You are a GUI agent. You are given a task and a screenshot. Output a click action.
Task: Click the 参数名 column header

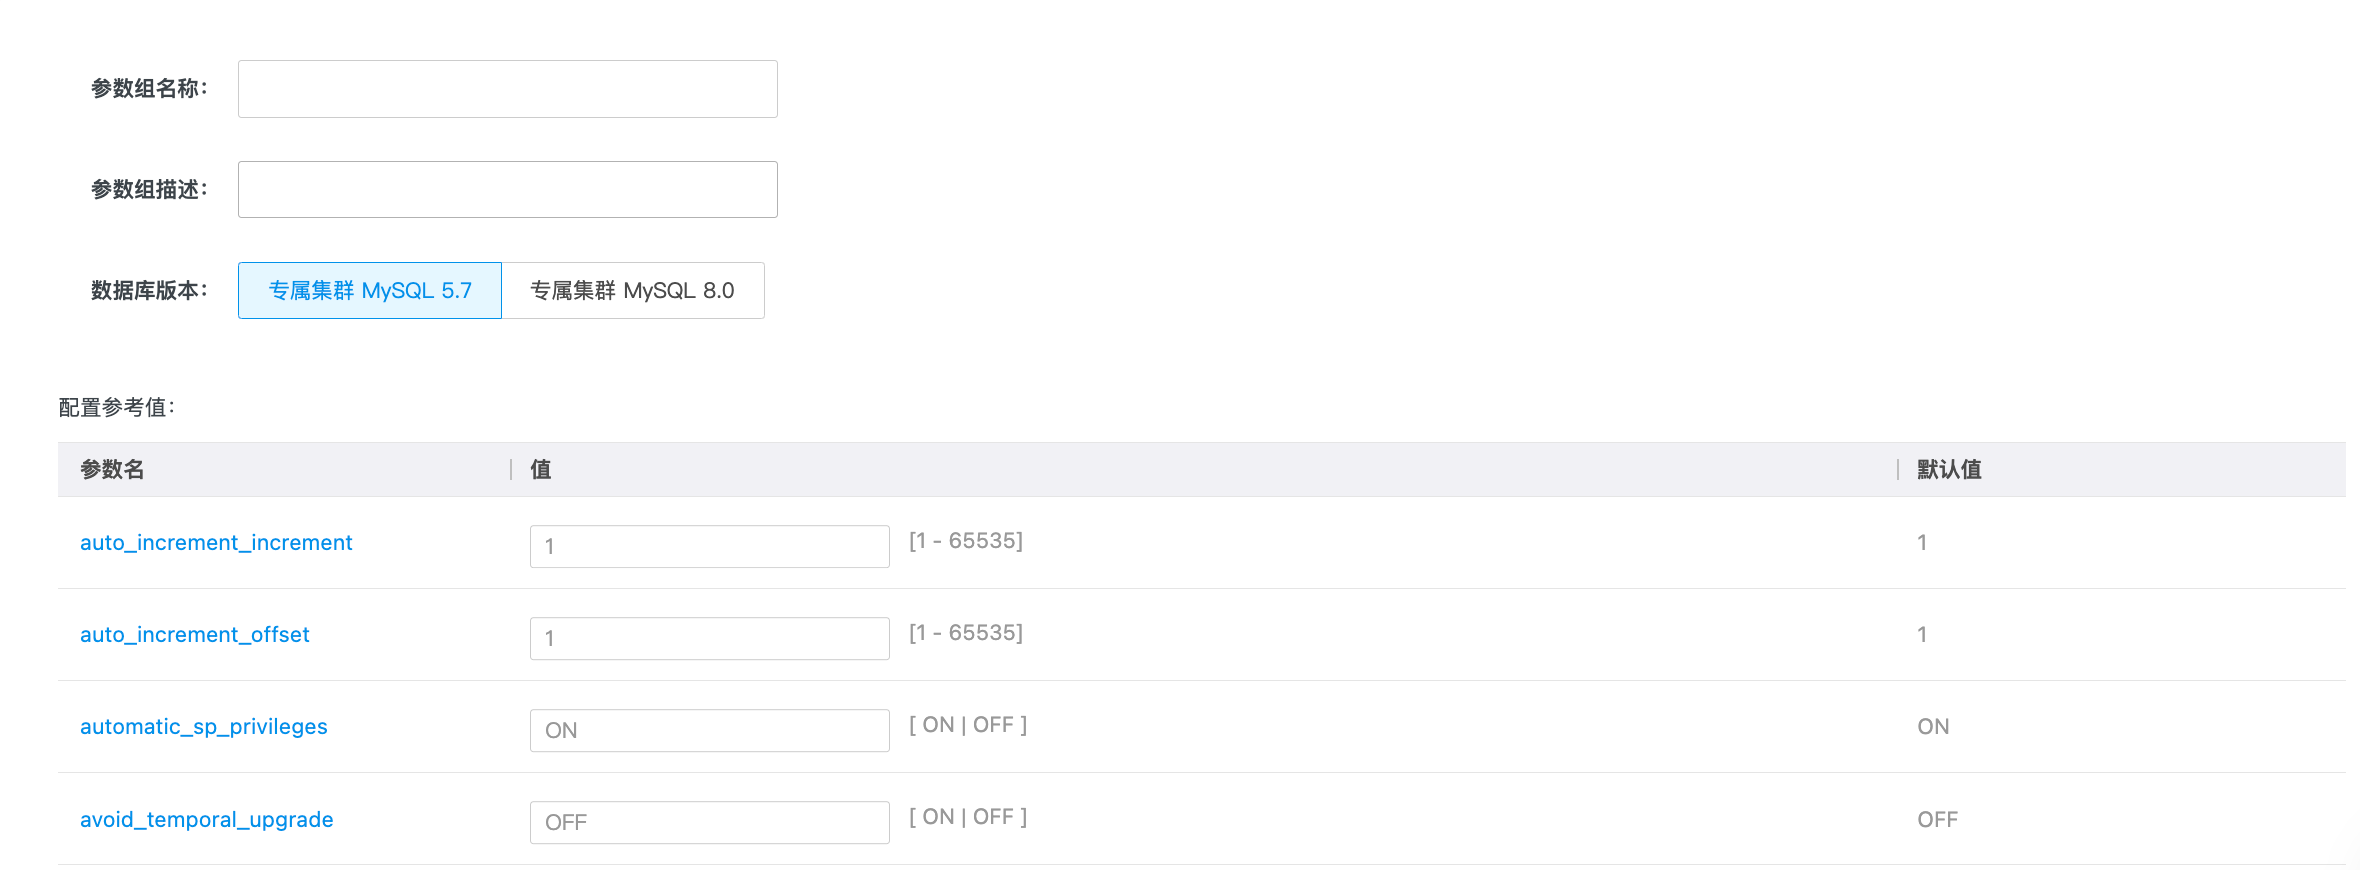pos(112,470)
